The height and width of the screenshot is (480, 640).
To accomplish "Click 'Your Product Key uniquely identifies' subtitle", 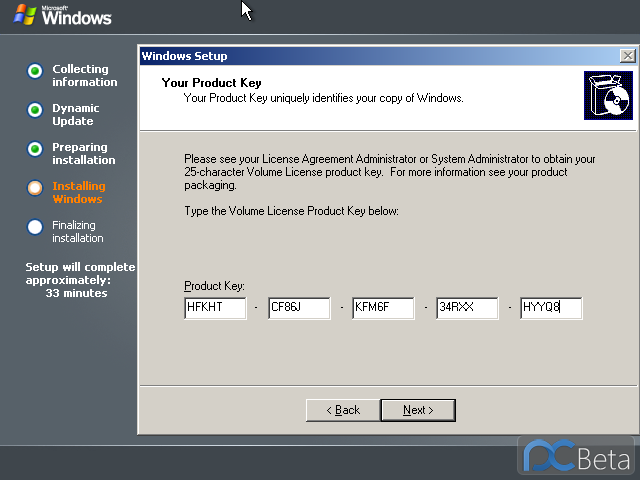I will tap(324, 98).
